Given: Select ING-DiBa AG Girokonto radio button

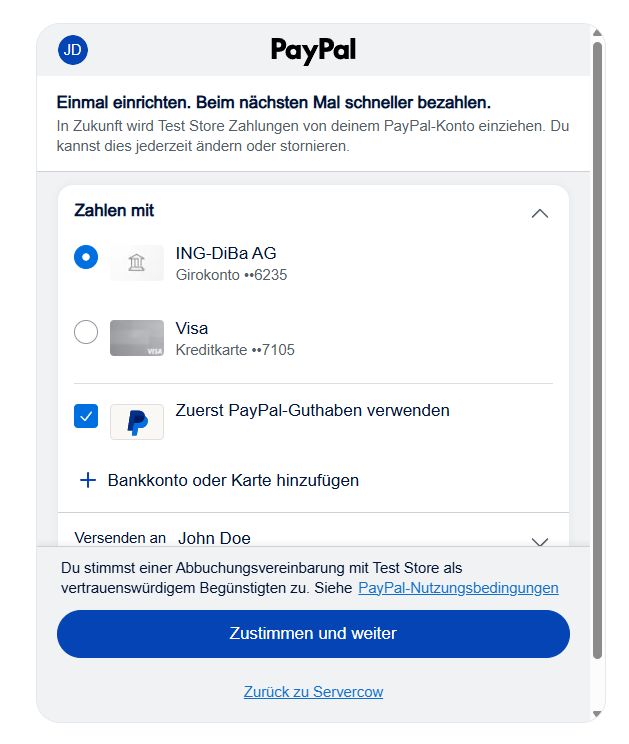Looking at the screenshot, I should (x=86, y=257).
